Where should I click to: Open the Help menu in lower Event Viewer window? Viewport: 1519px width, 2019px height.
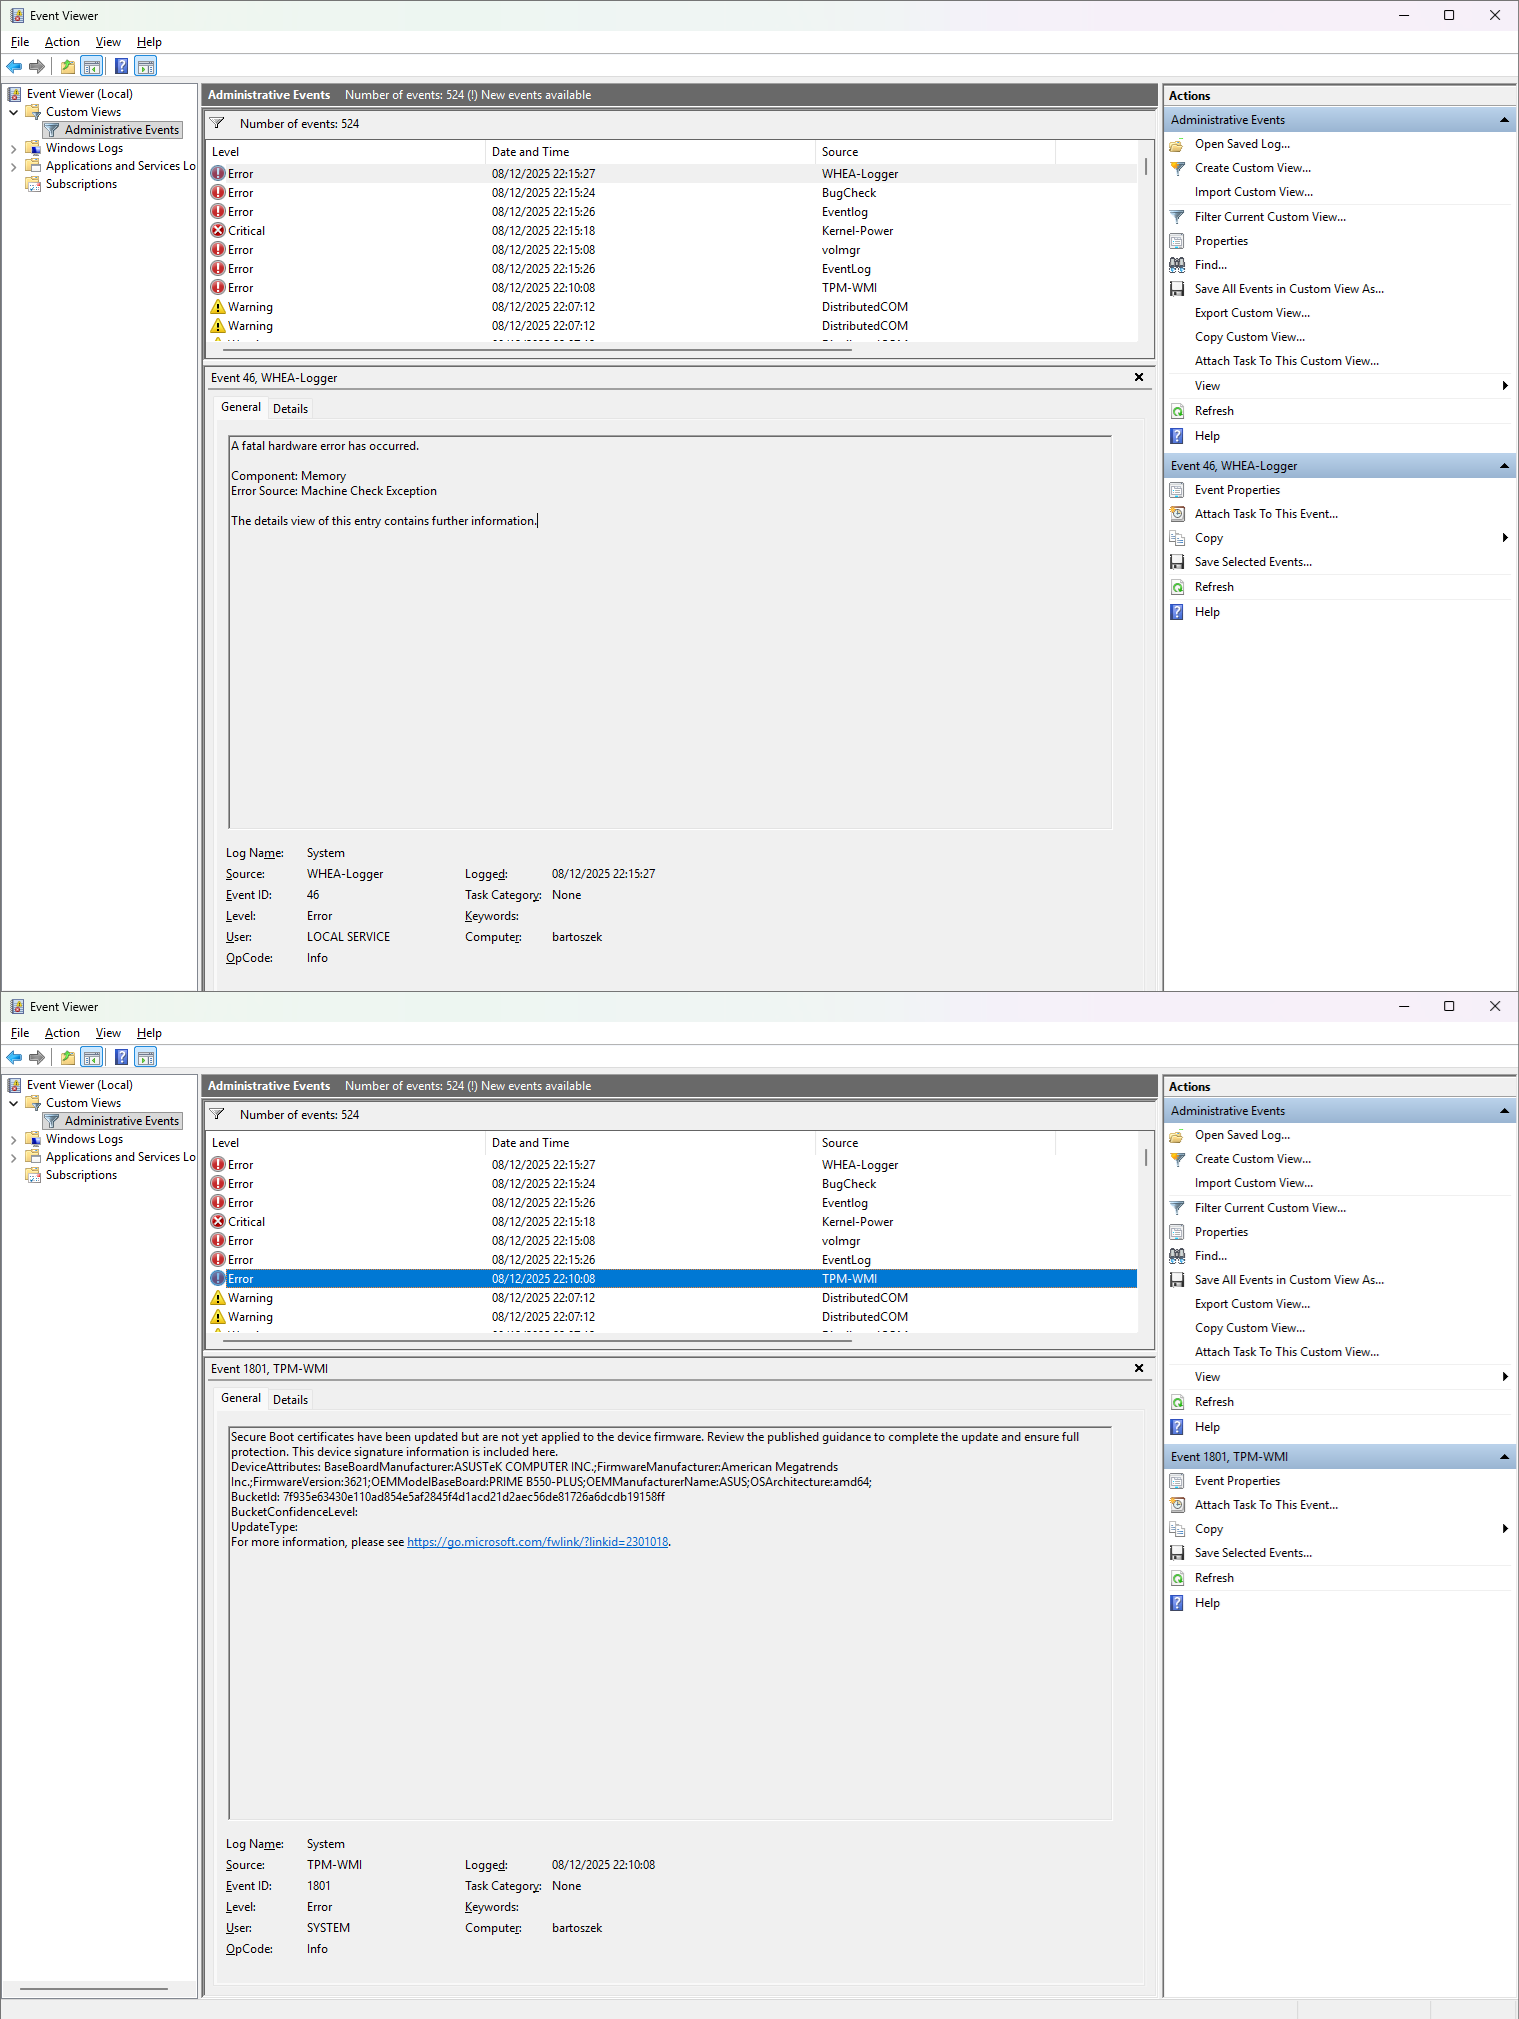point(149,1033)
